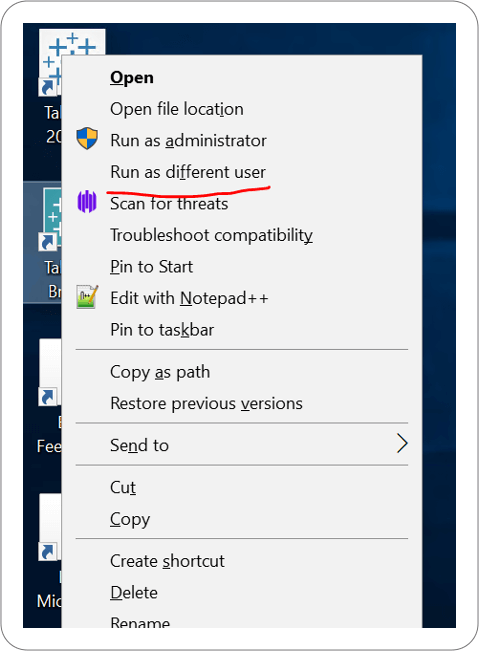
Task: Choose Open from the context menu
Action: [132, 77]
